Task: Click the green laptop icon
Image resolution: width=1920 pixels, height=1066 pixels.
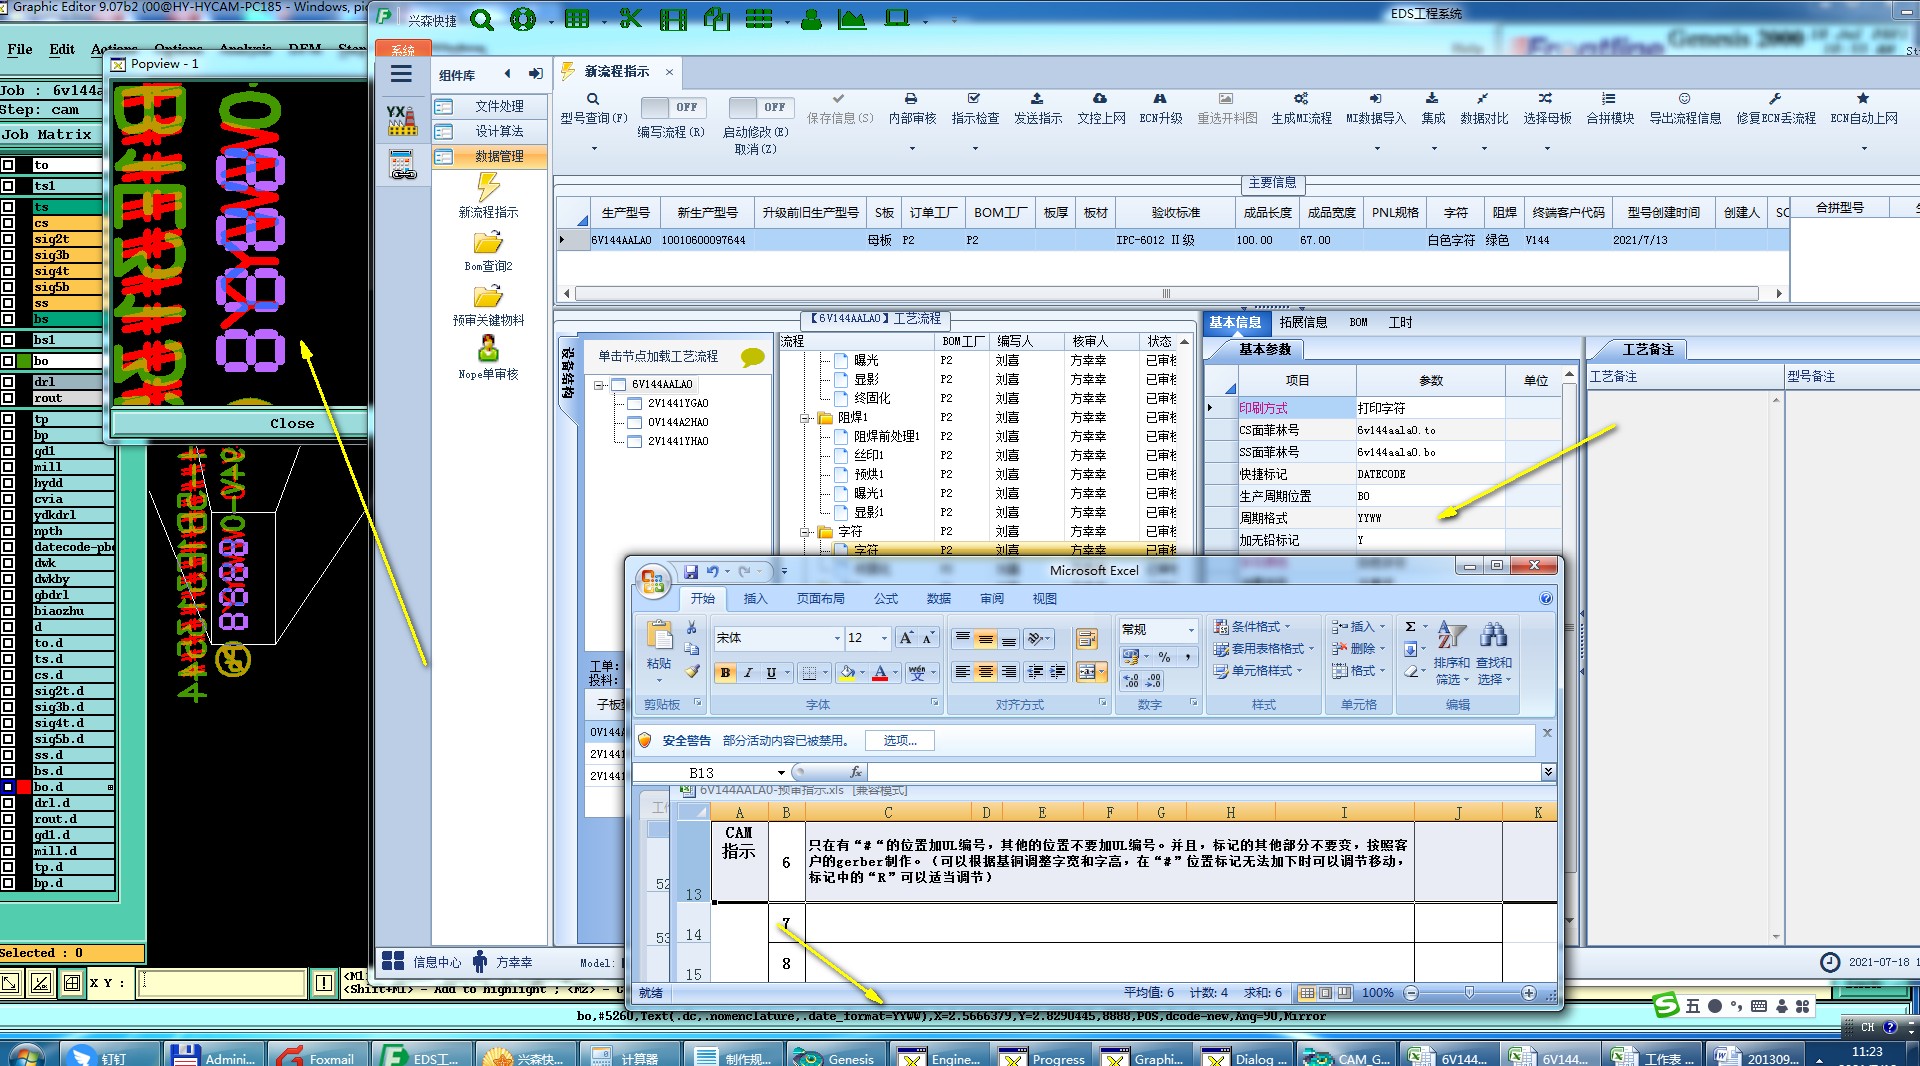Action: click(897, 18)
